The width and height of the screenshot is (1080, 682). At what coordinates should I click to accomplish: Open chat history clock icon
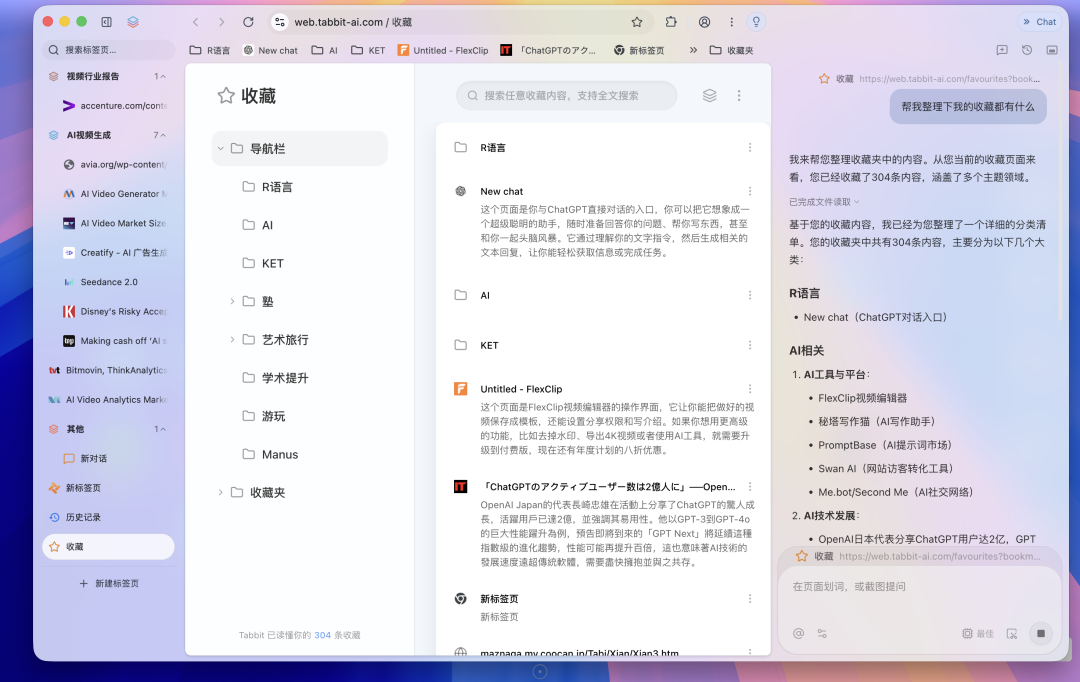[1027, 50]
